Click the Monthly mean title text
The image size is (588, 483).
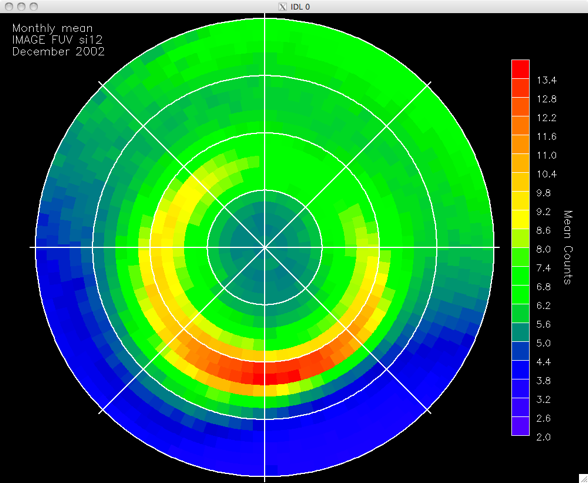click(x=52, y=28)
